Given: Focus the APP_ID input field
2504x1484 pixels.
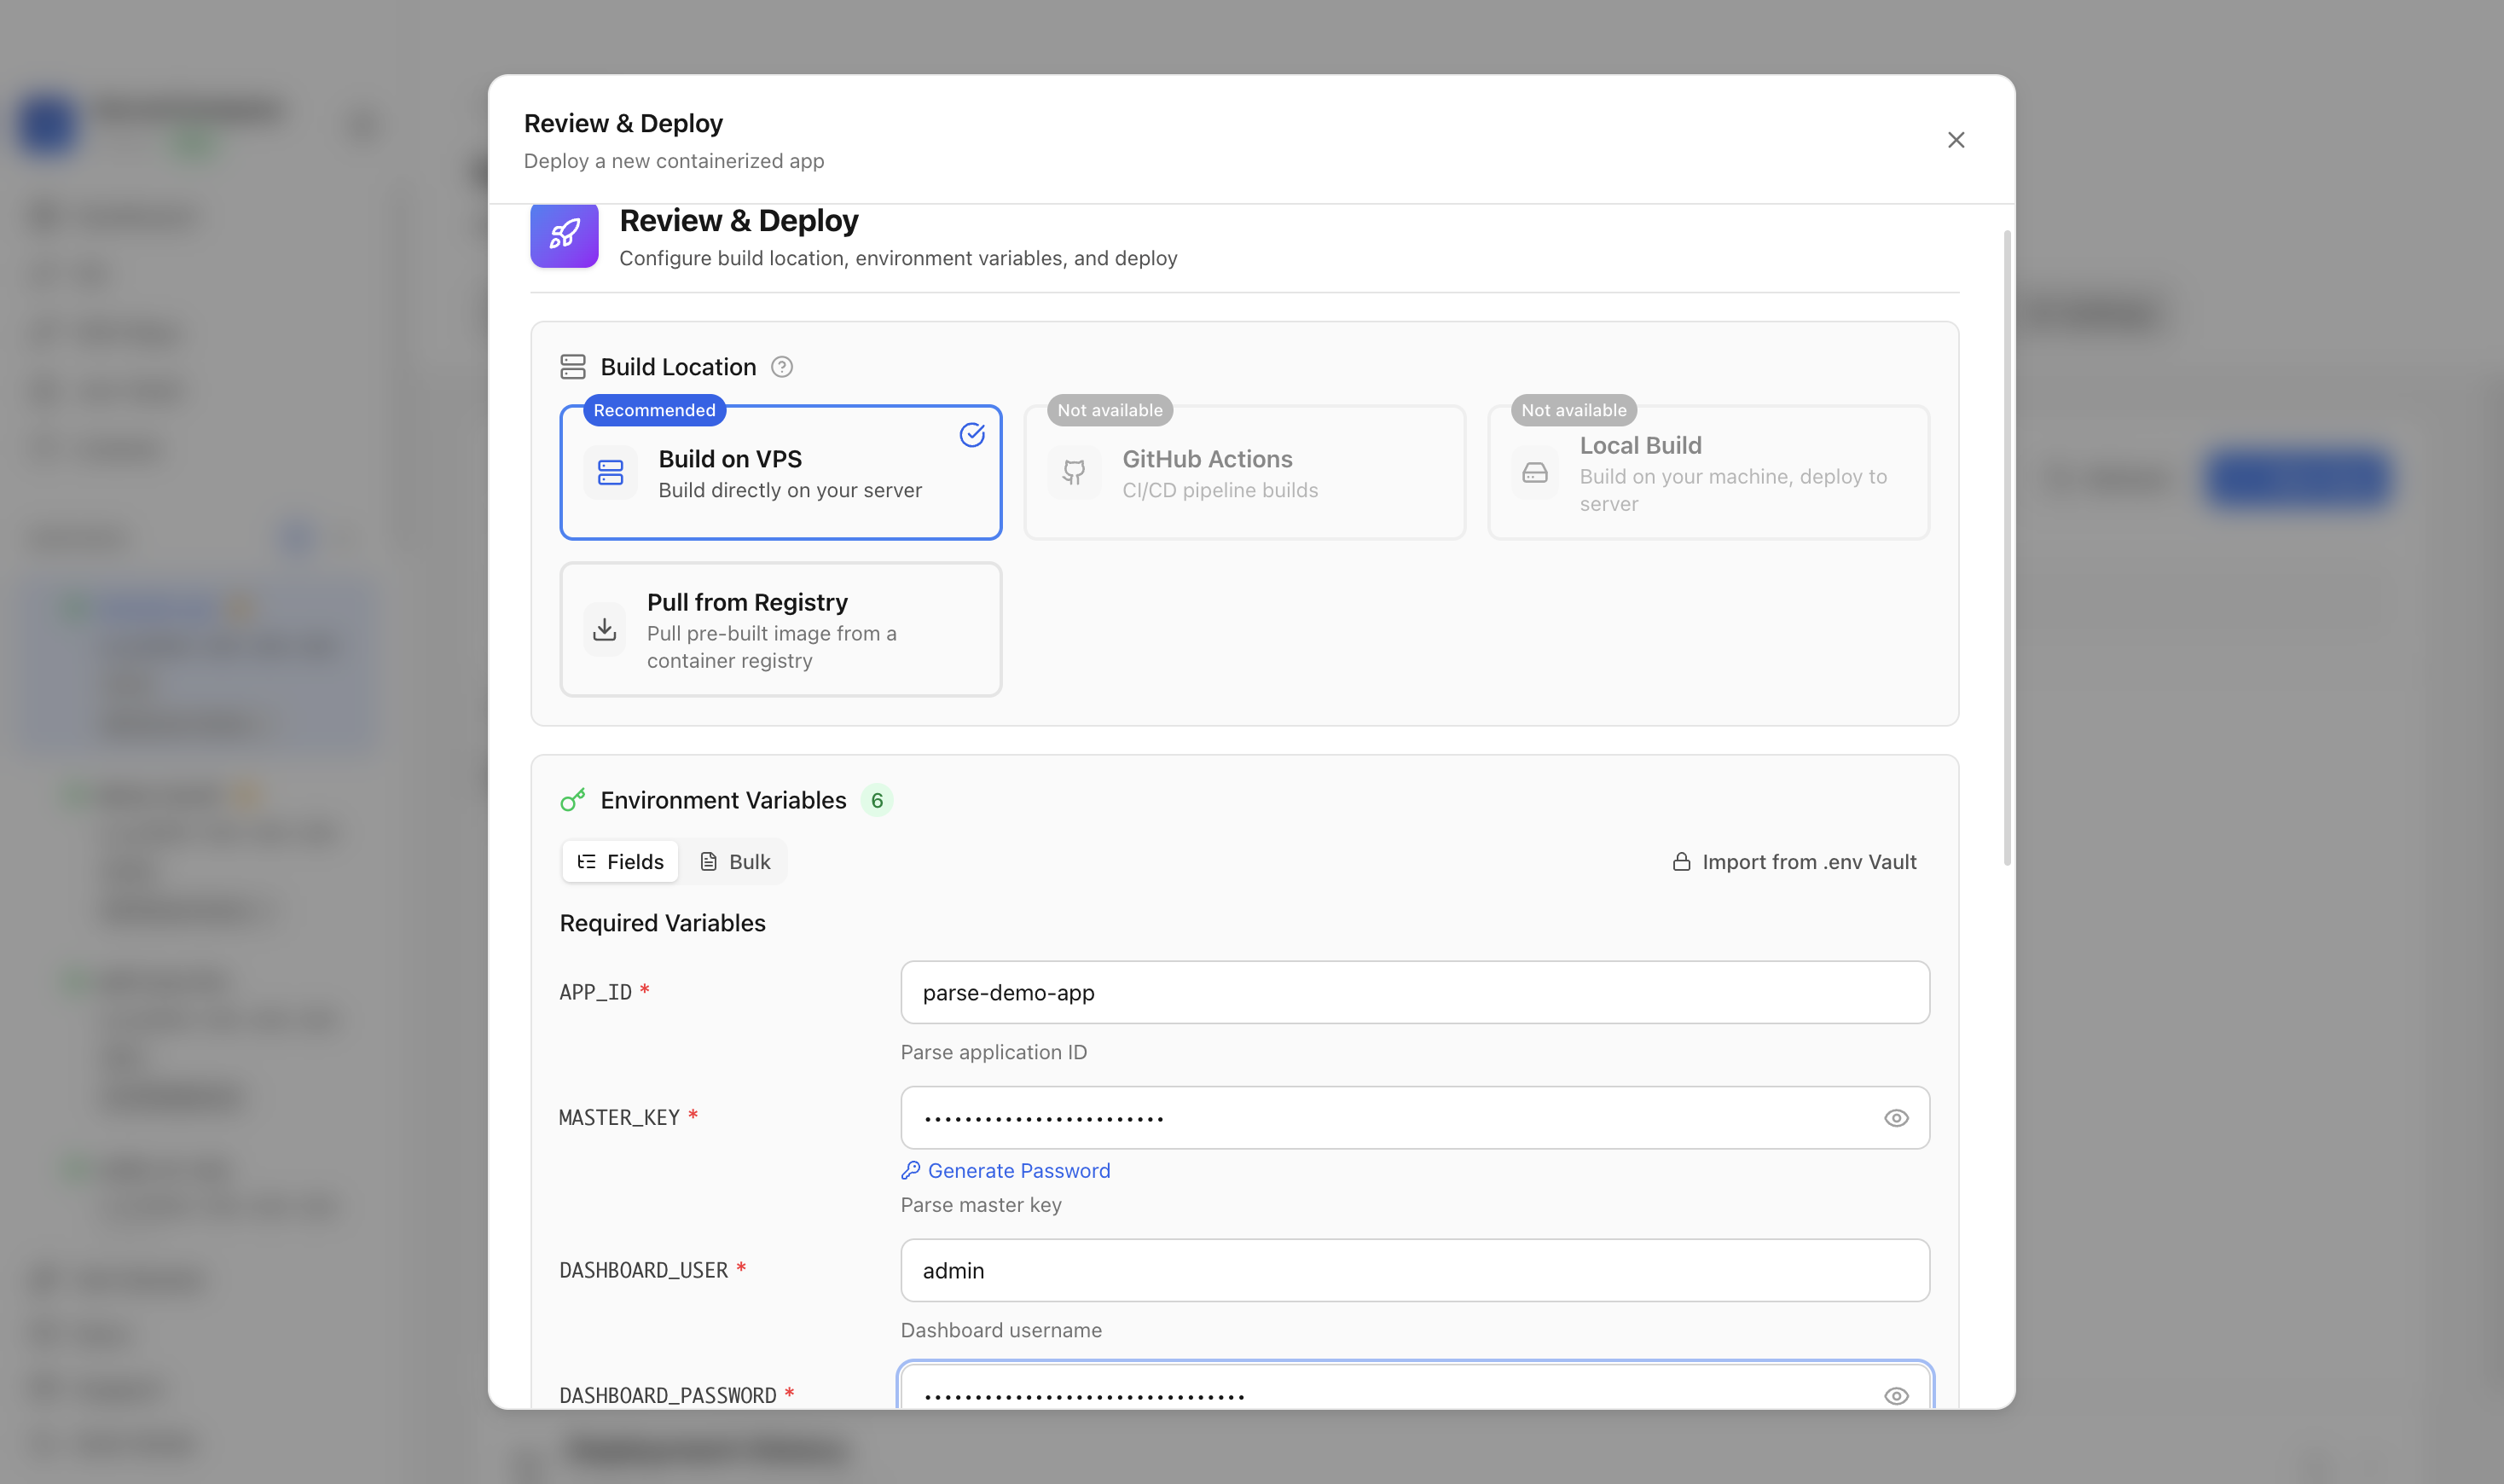Looking at the screenshot, I should [1415, 992].
